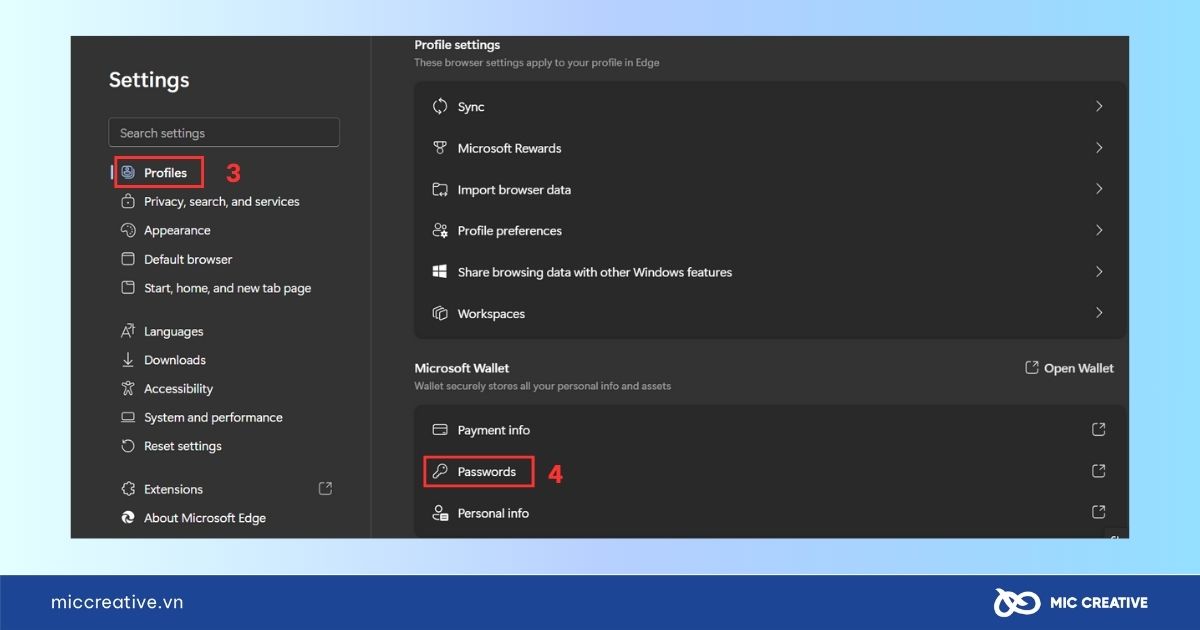This screenshot has height=630, width=1200.
Task: Click the Languages letter icon in sidebar
Action: click(128, 331)
